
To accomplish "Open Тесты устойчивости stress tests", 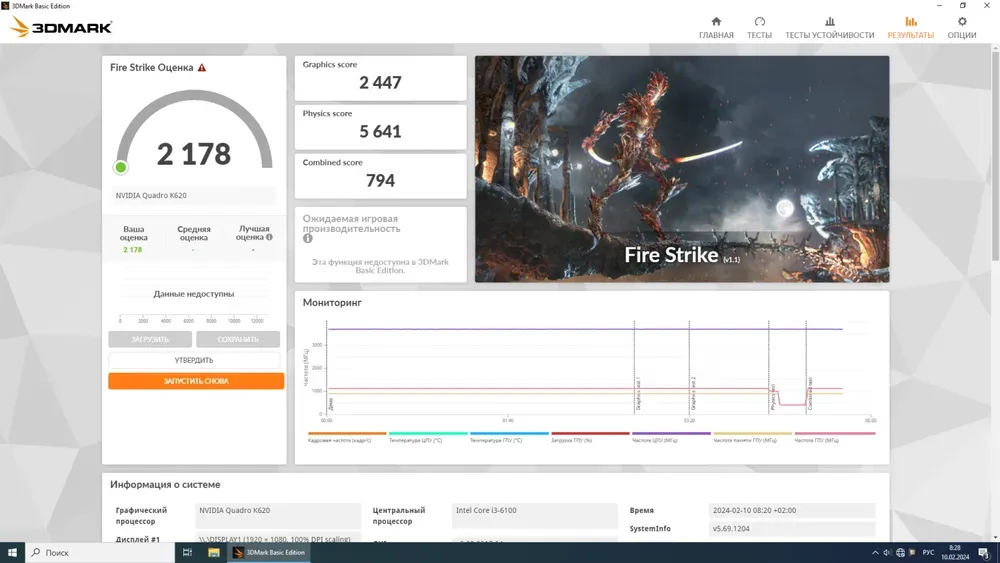I will [x=829, y=27].
